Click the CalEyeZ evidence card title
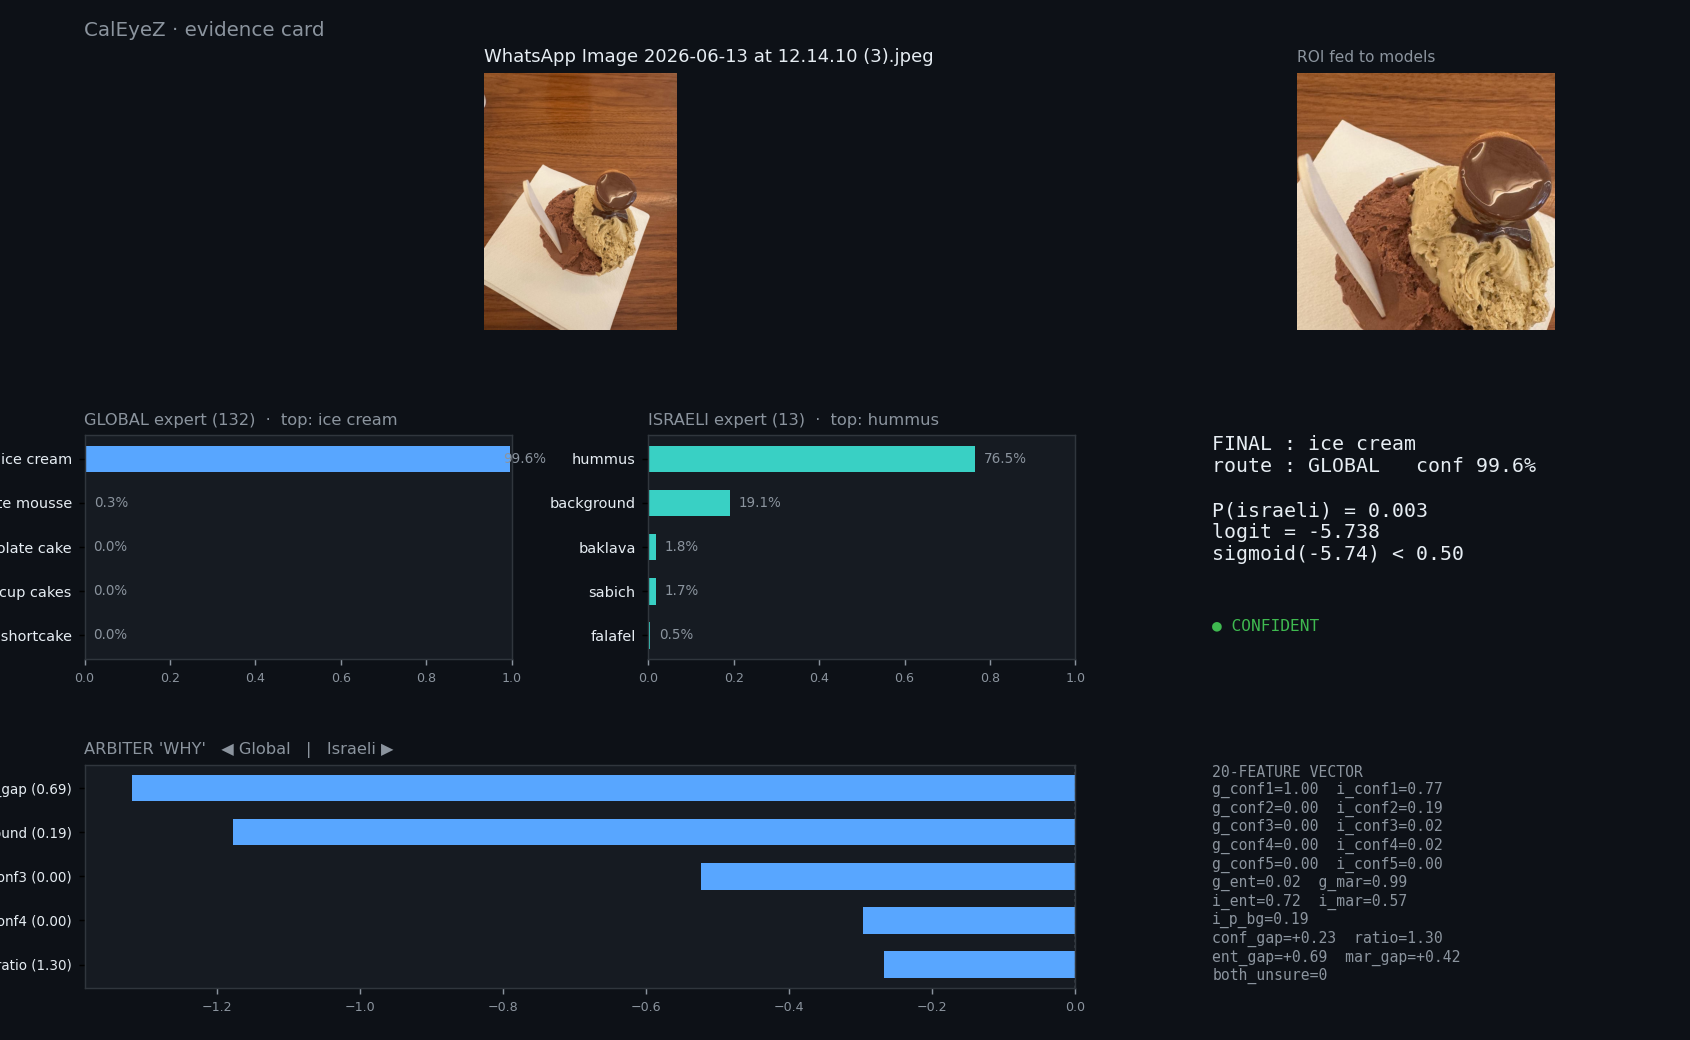1690x1040 pixels. tap(204, 29)
